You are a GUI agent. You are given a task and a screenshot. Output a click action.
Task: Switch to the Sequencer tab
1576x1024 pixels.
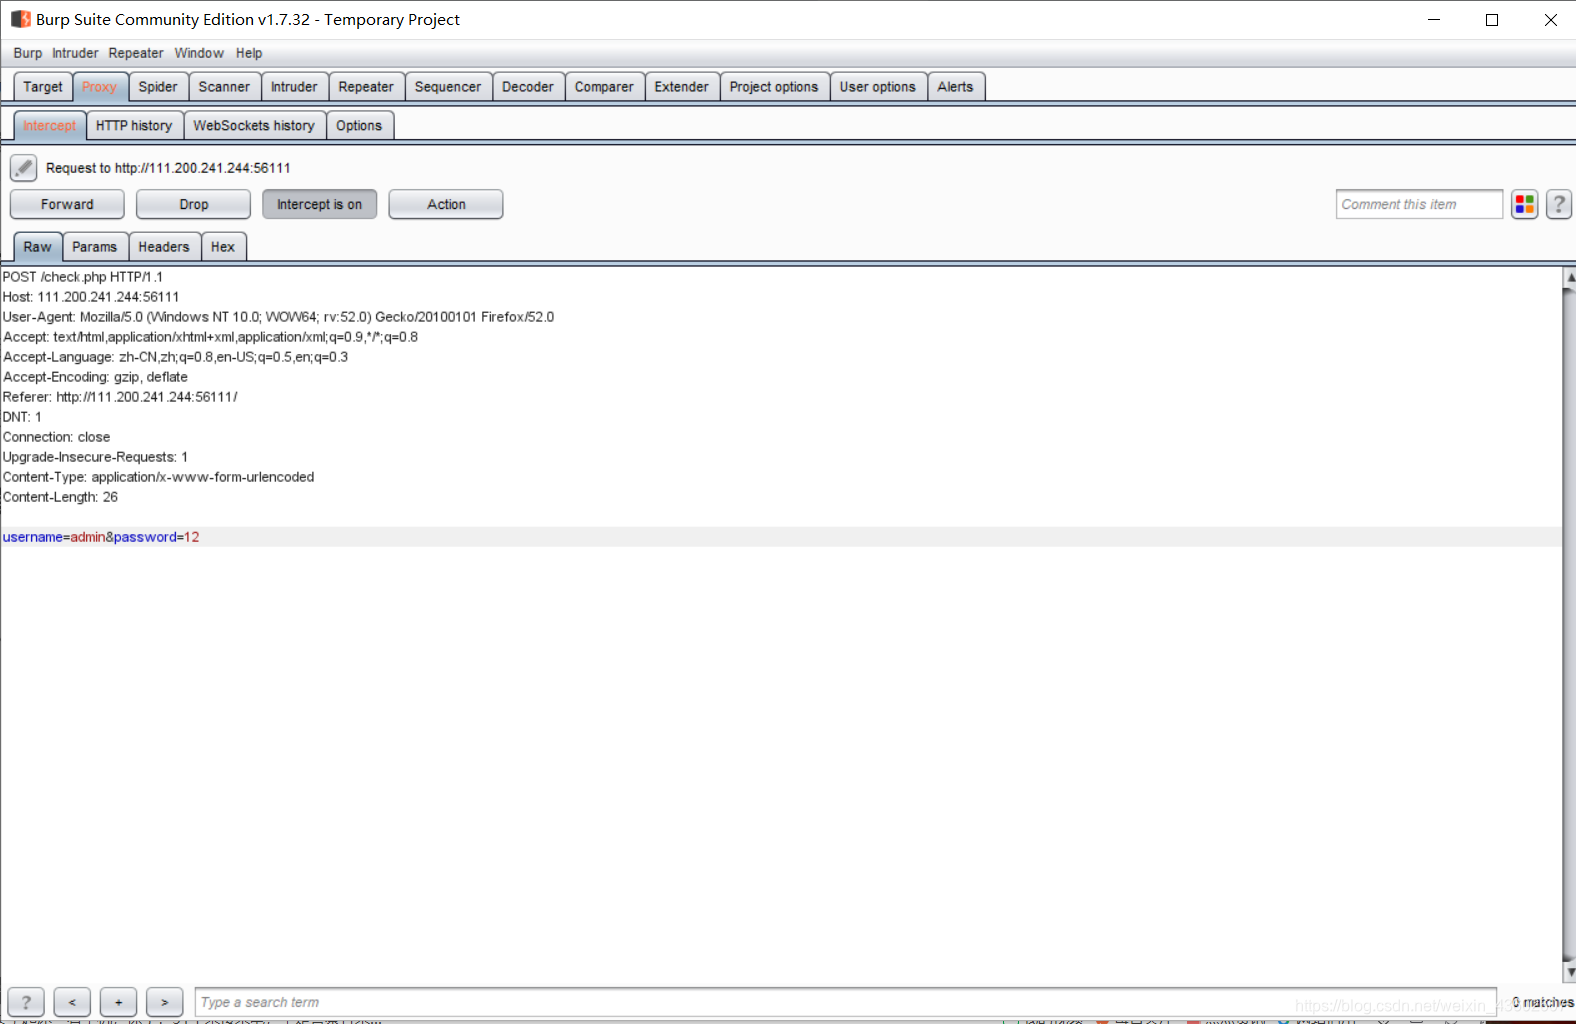pyautogui.click(x=448, y=87)
